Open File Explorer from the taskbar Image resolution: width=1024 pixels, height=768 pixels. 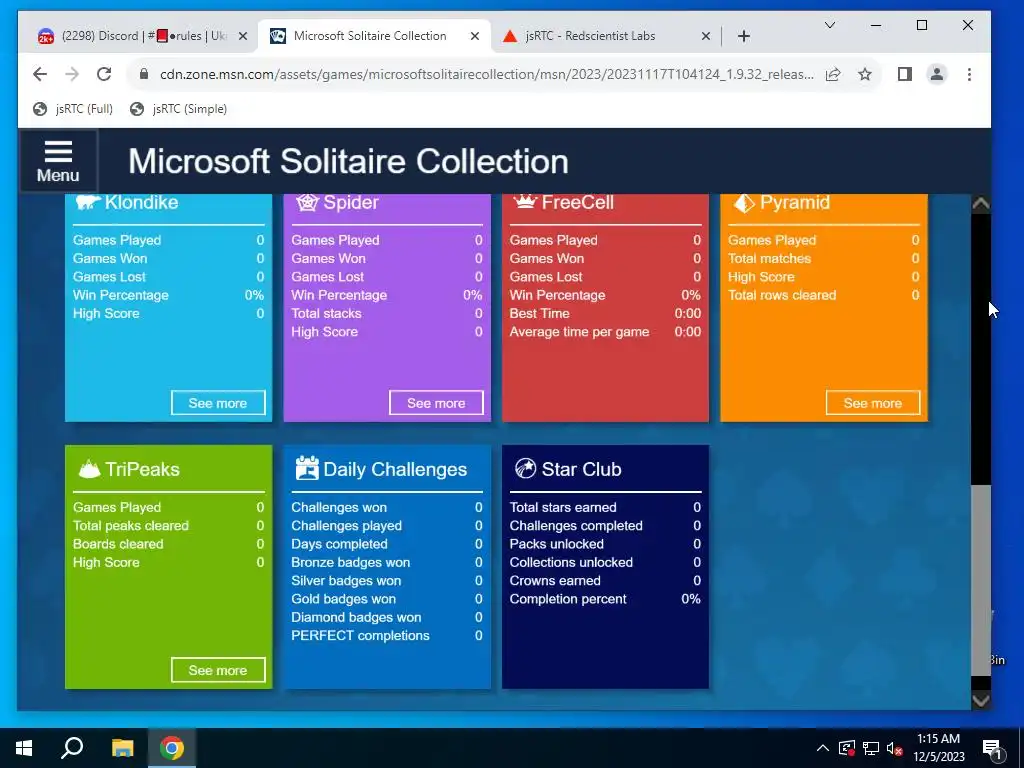tap(122, 748)
